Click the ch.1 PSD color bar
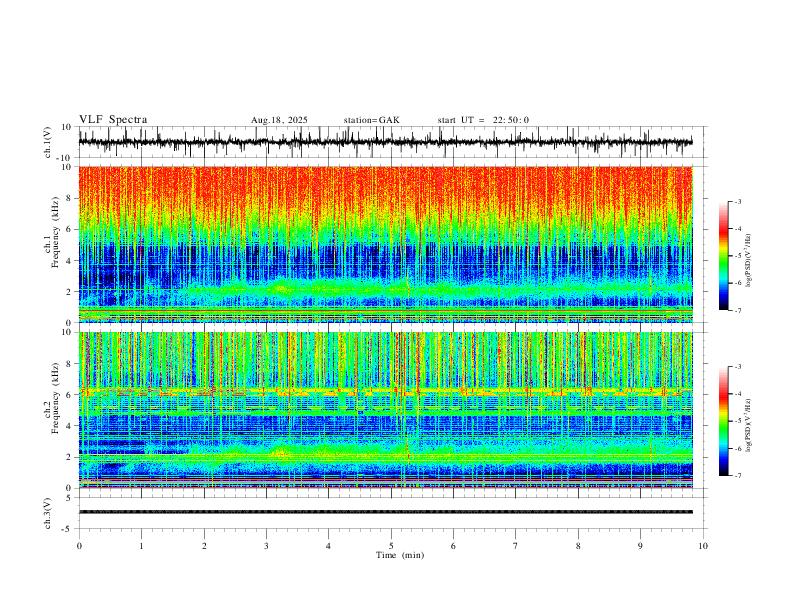Image resolution: width=792 pixels, height=612 pixels. 723,256
